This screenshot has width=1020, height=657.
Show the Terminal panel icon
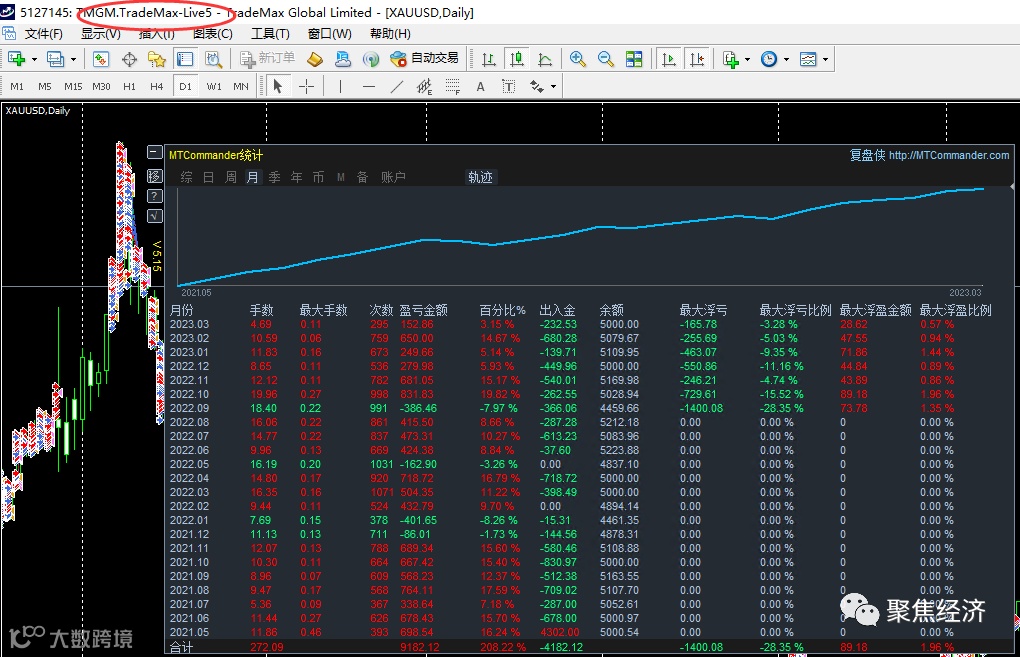point(185,59)
